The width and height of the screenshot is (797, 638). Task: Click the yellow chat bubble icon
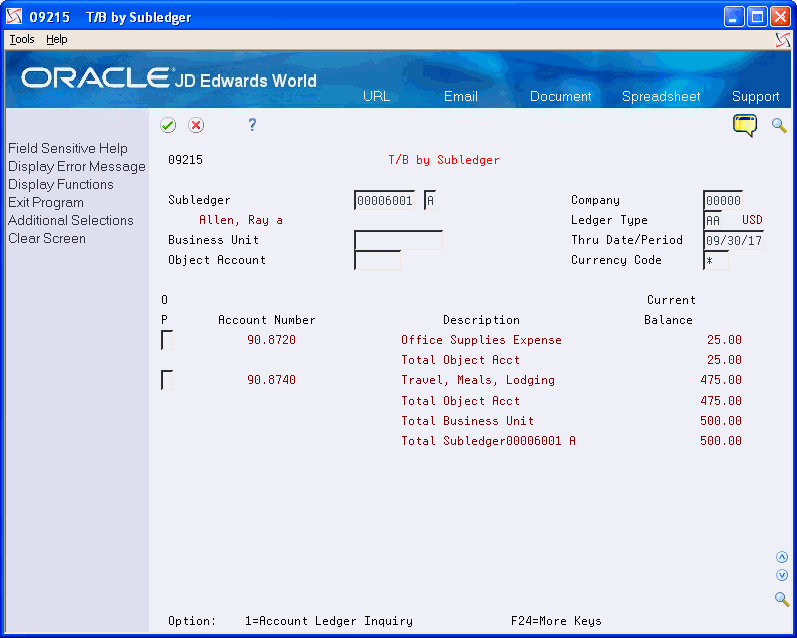coord(745,125)
